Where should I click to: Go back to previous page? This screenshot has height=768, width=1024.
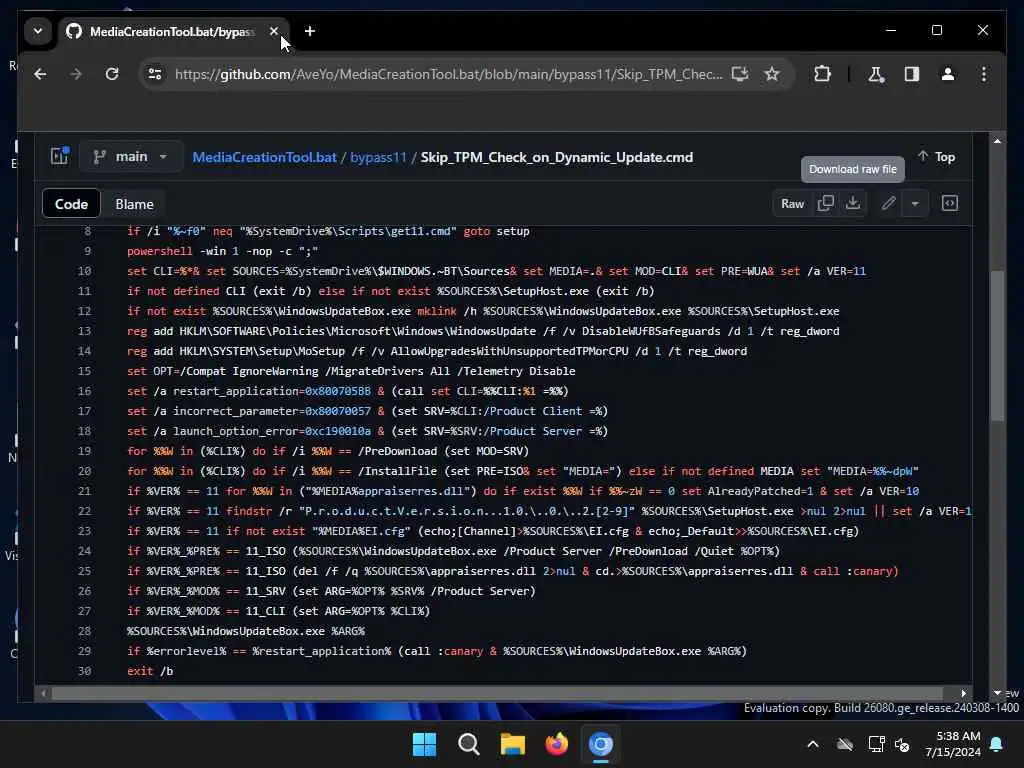pos(40,74)
